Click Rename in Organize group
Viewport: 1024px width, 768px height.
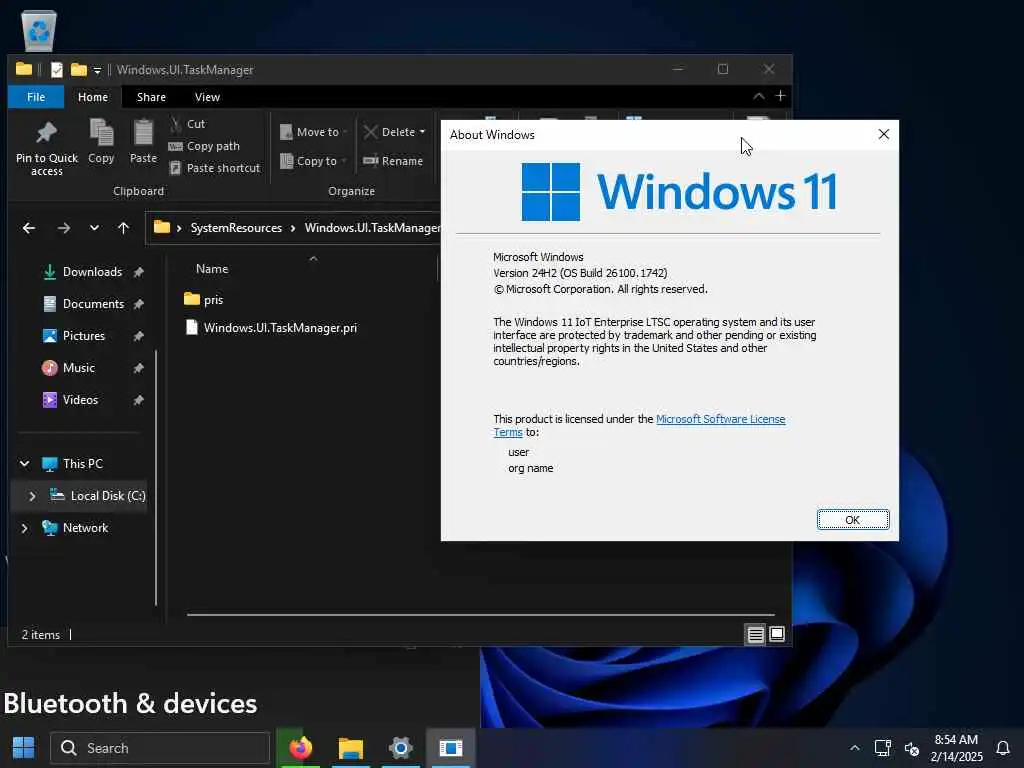(393, 161)
